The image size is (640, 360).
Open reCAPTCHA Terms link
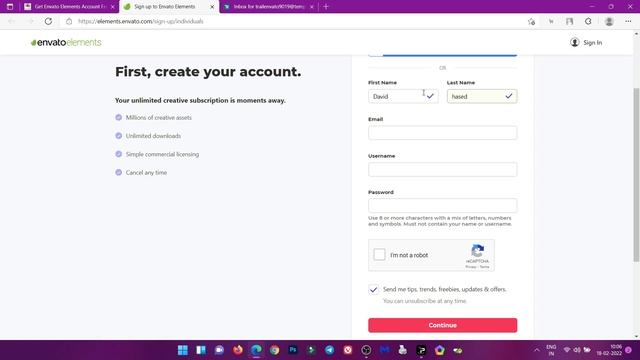484,267
